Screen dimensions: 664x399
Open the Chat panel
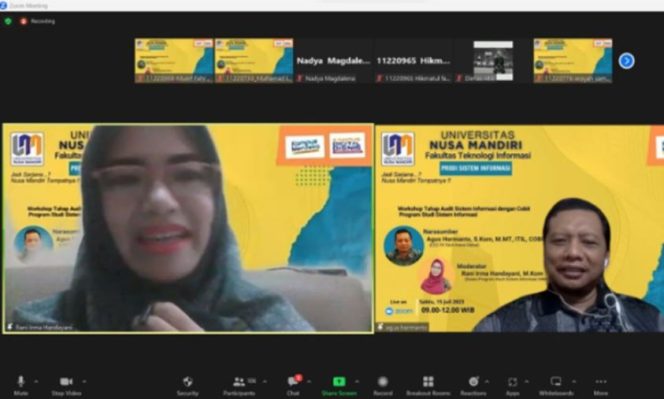click(x=293, y=386)
